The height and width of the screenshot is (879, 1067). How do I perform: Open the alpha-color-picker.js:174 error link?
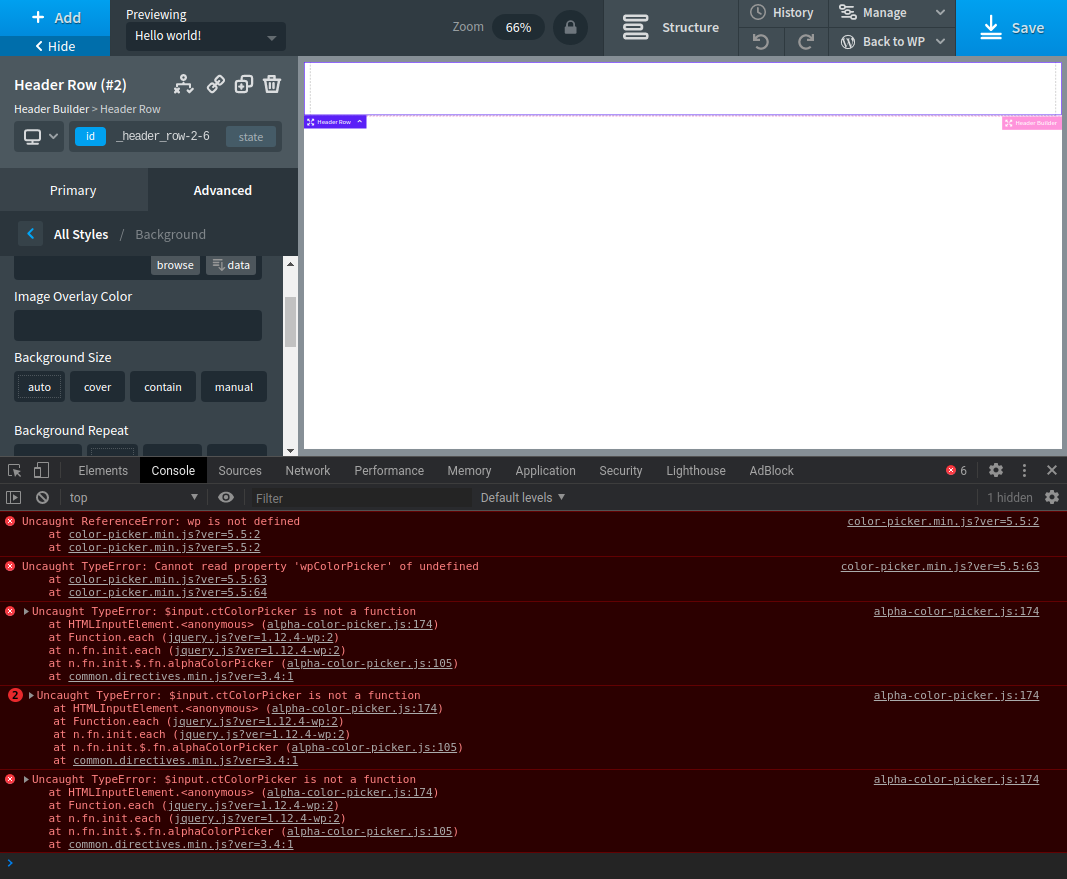[x=956, y=611]
